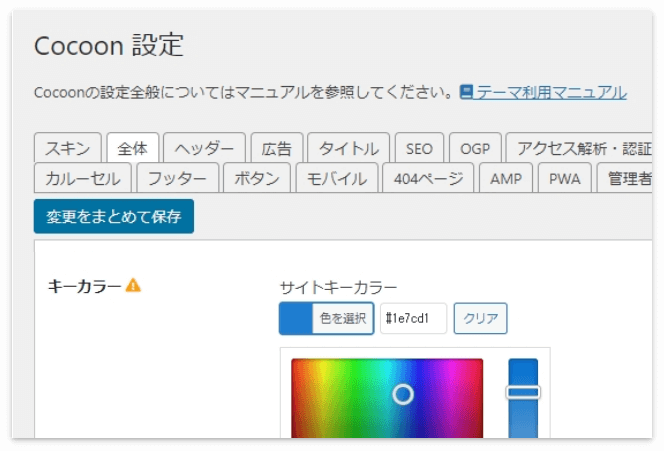Click the color picker circle handle
Screen dimensions: 664x451
coord(403,394)
